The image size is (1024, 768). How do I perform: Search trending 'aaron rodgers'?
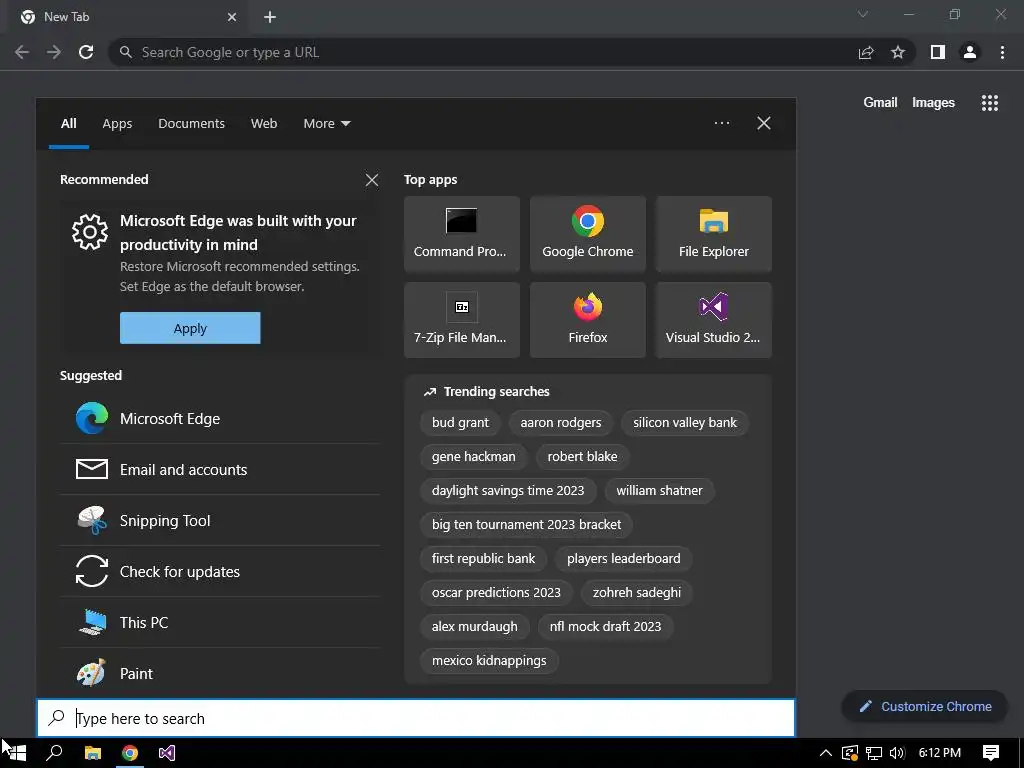(x=560, y=423)
